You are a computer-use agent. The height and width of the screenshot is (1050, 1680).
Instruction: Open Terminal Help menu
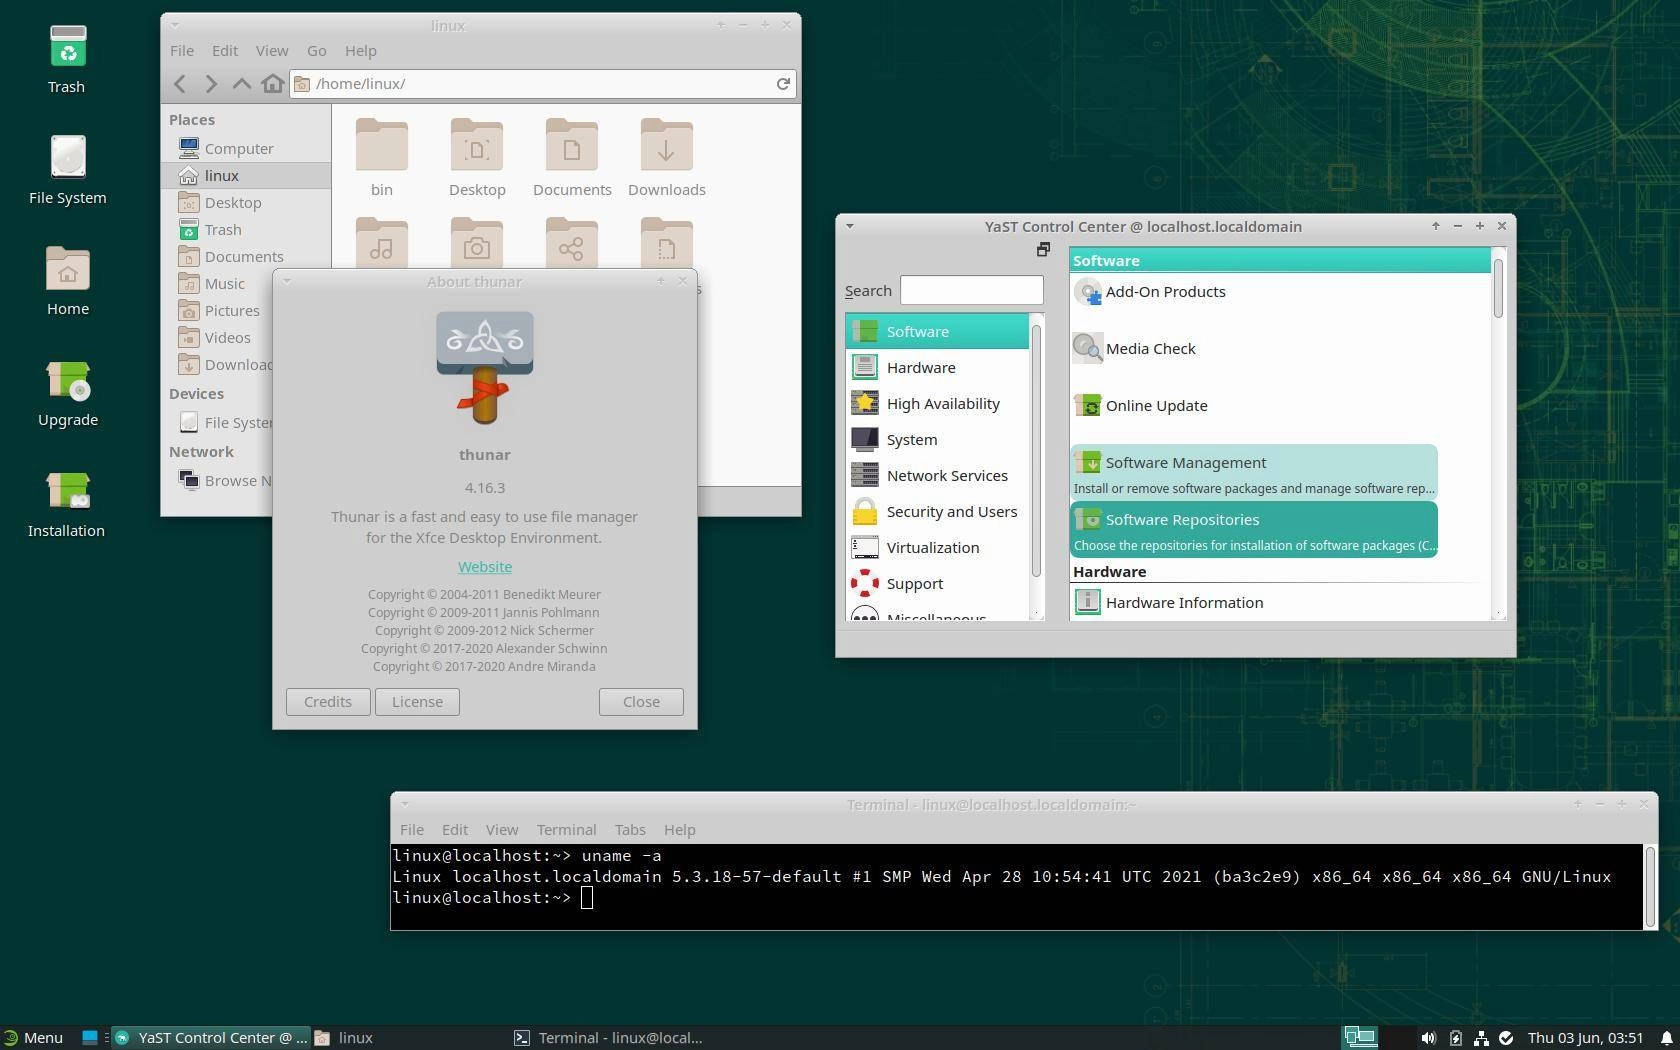[679, 829]
